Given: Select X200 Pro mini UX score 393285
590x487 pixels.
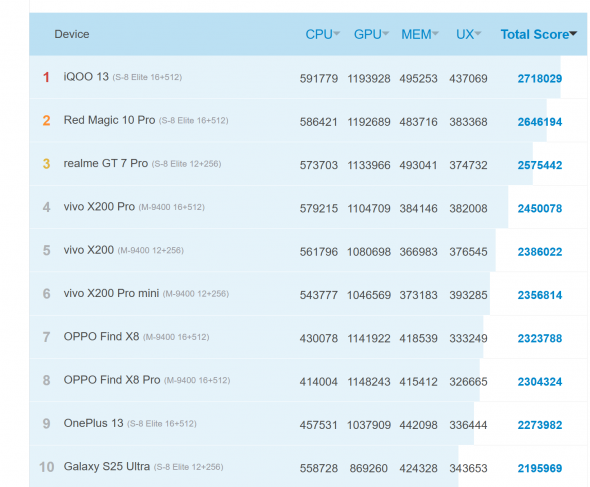Looking at the screenshot, I should pyautogui.click(x=468, y=295).
